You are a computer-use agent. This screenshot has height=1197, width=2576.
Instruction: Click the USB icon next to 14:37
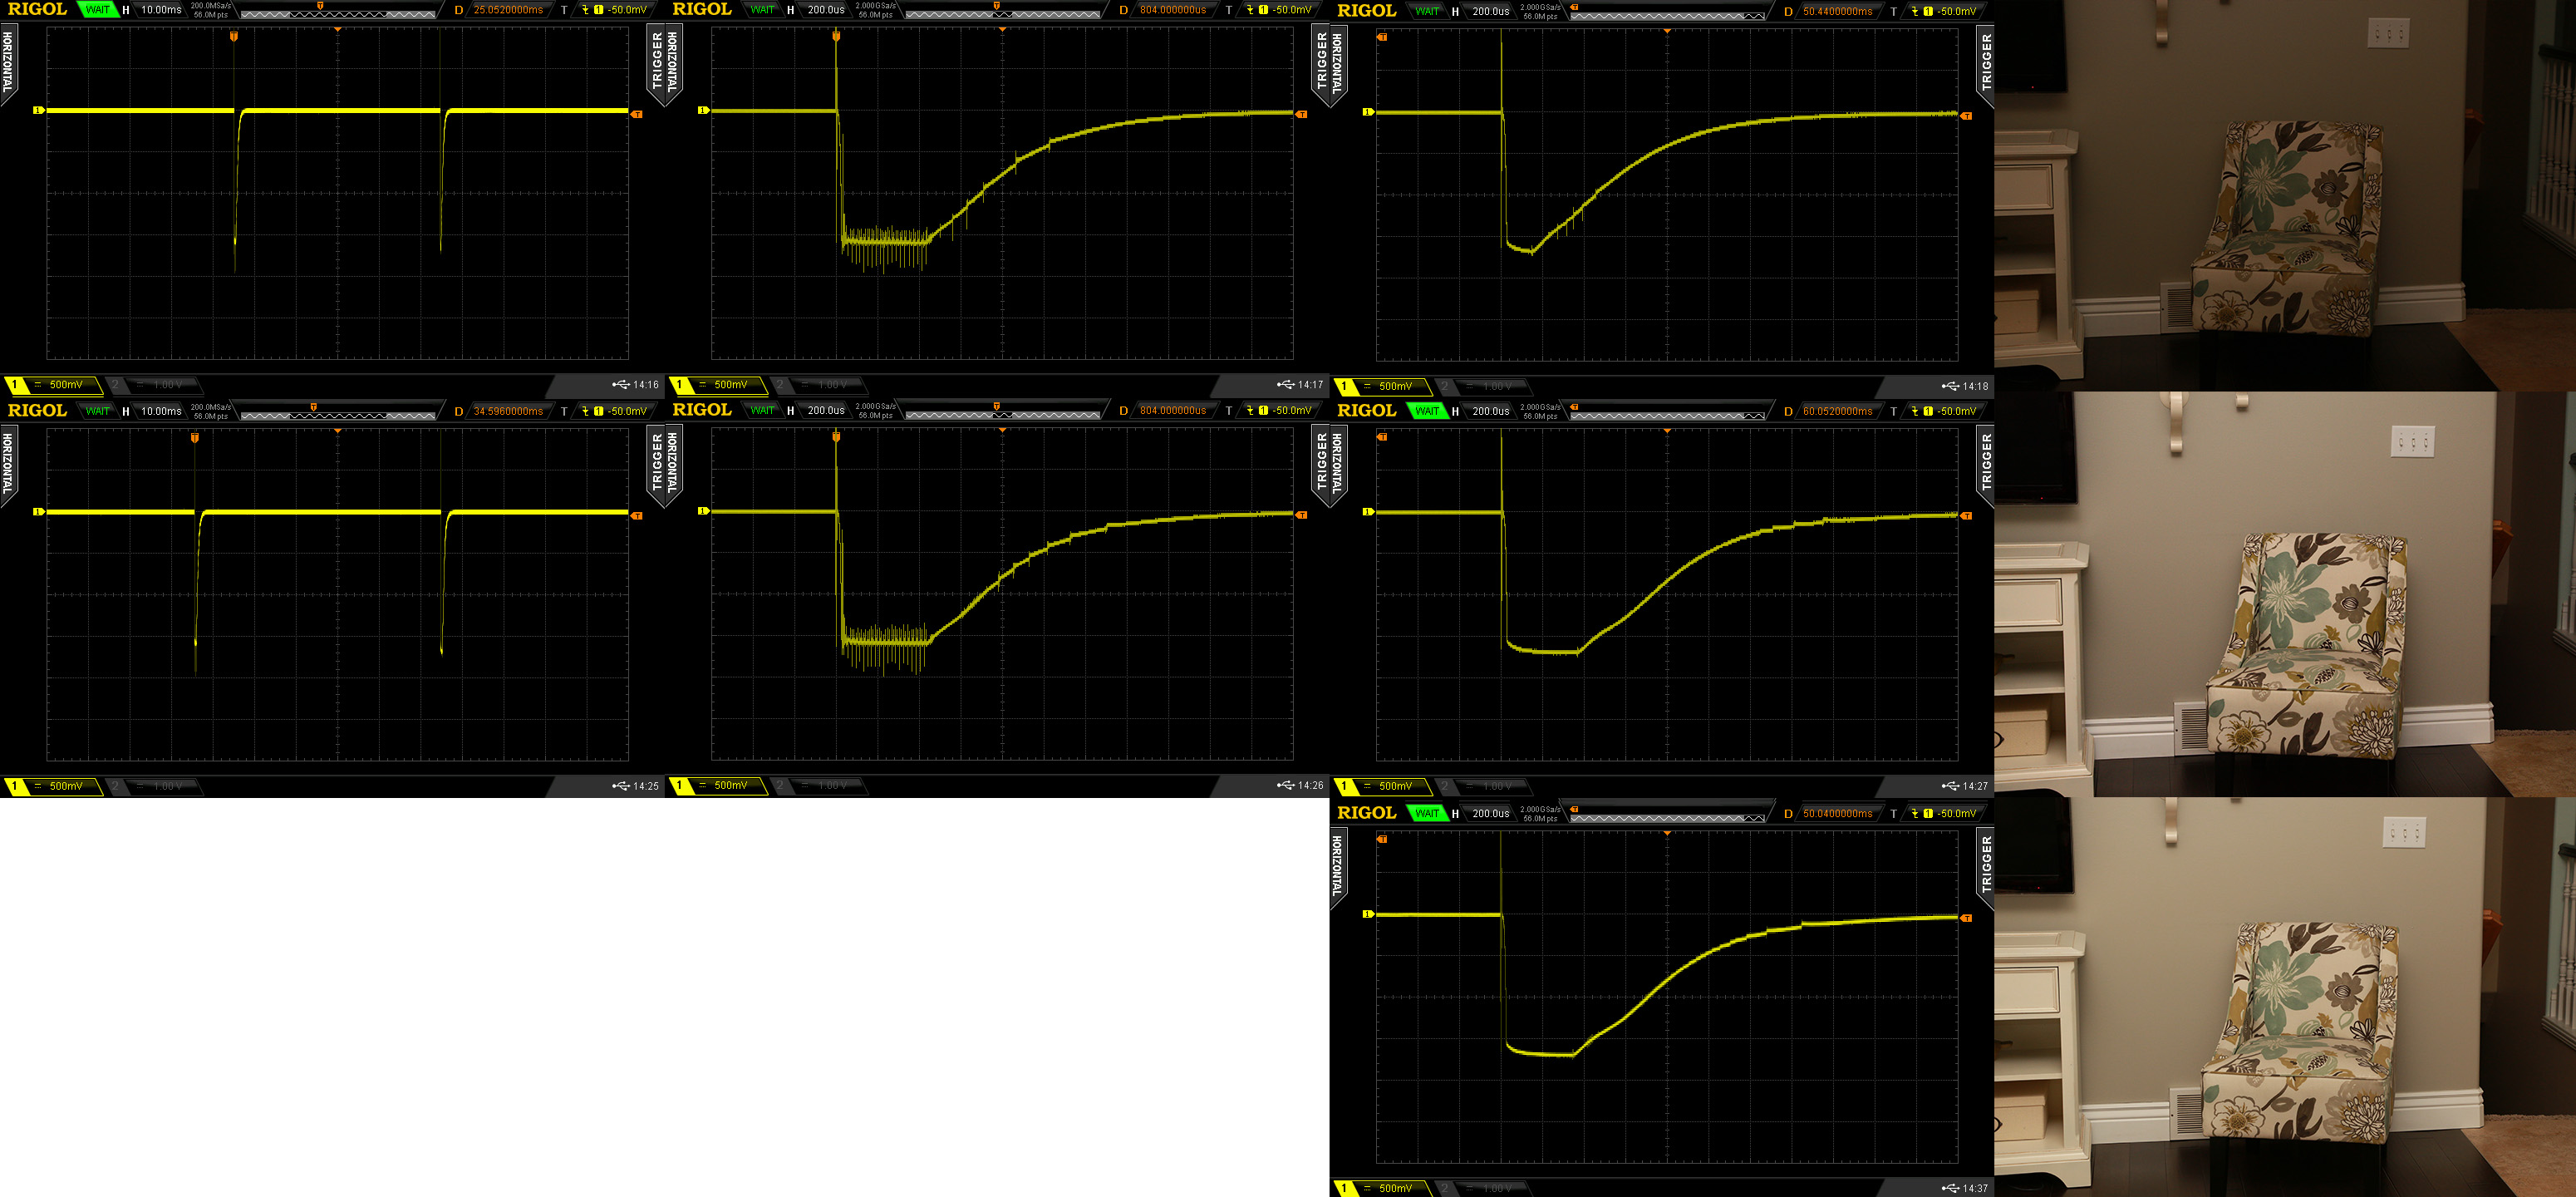point(1950,1188)
